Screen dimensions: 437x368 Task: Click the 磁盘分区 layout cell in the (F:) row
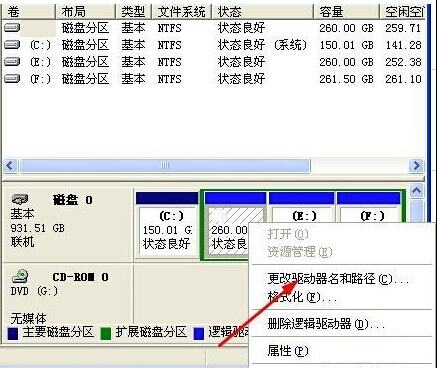[85, 79]
